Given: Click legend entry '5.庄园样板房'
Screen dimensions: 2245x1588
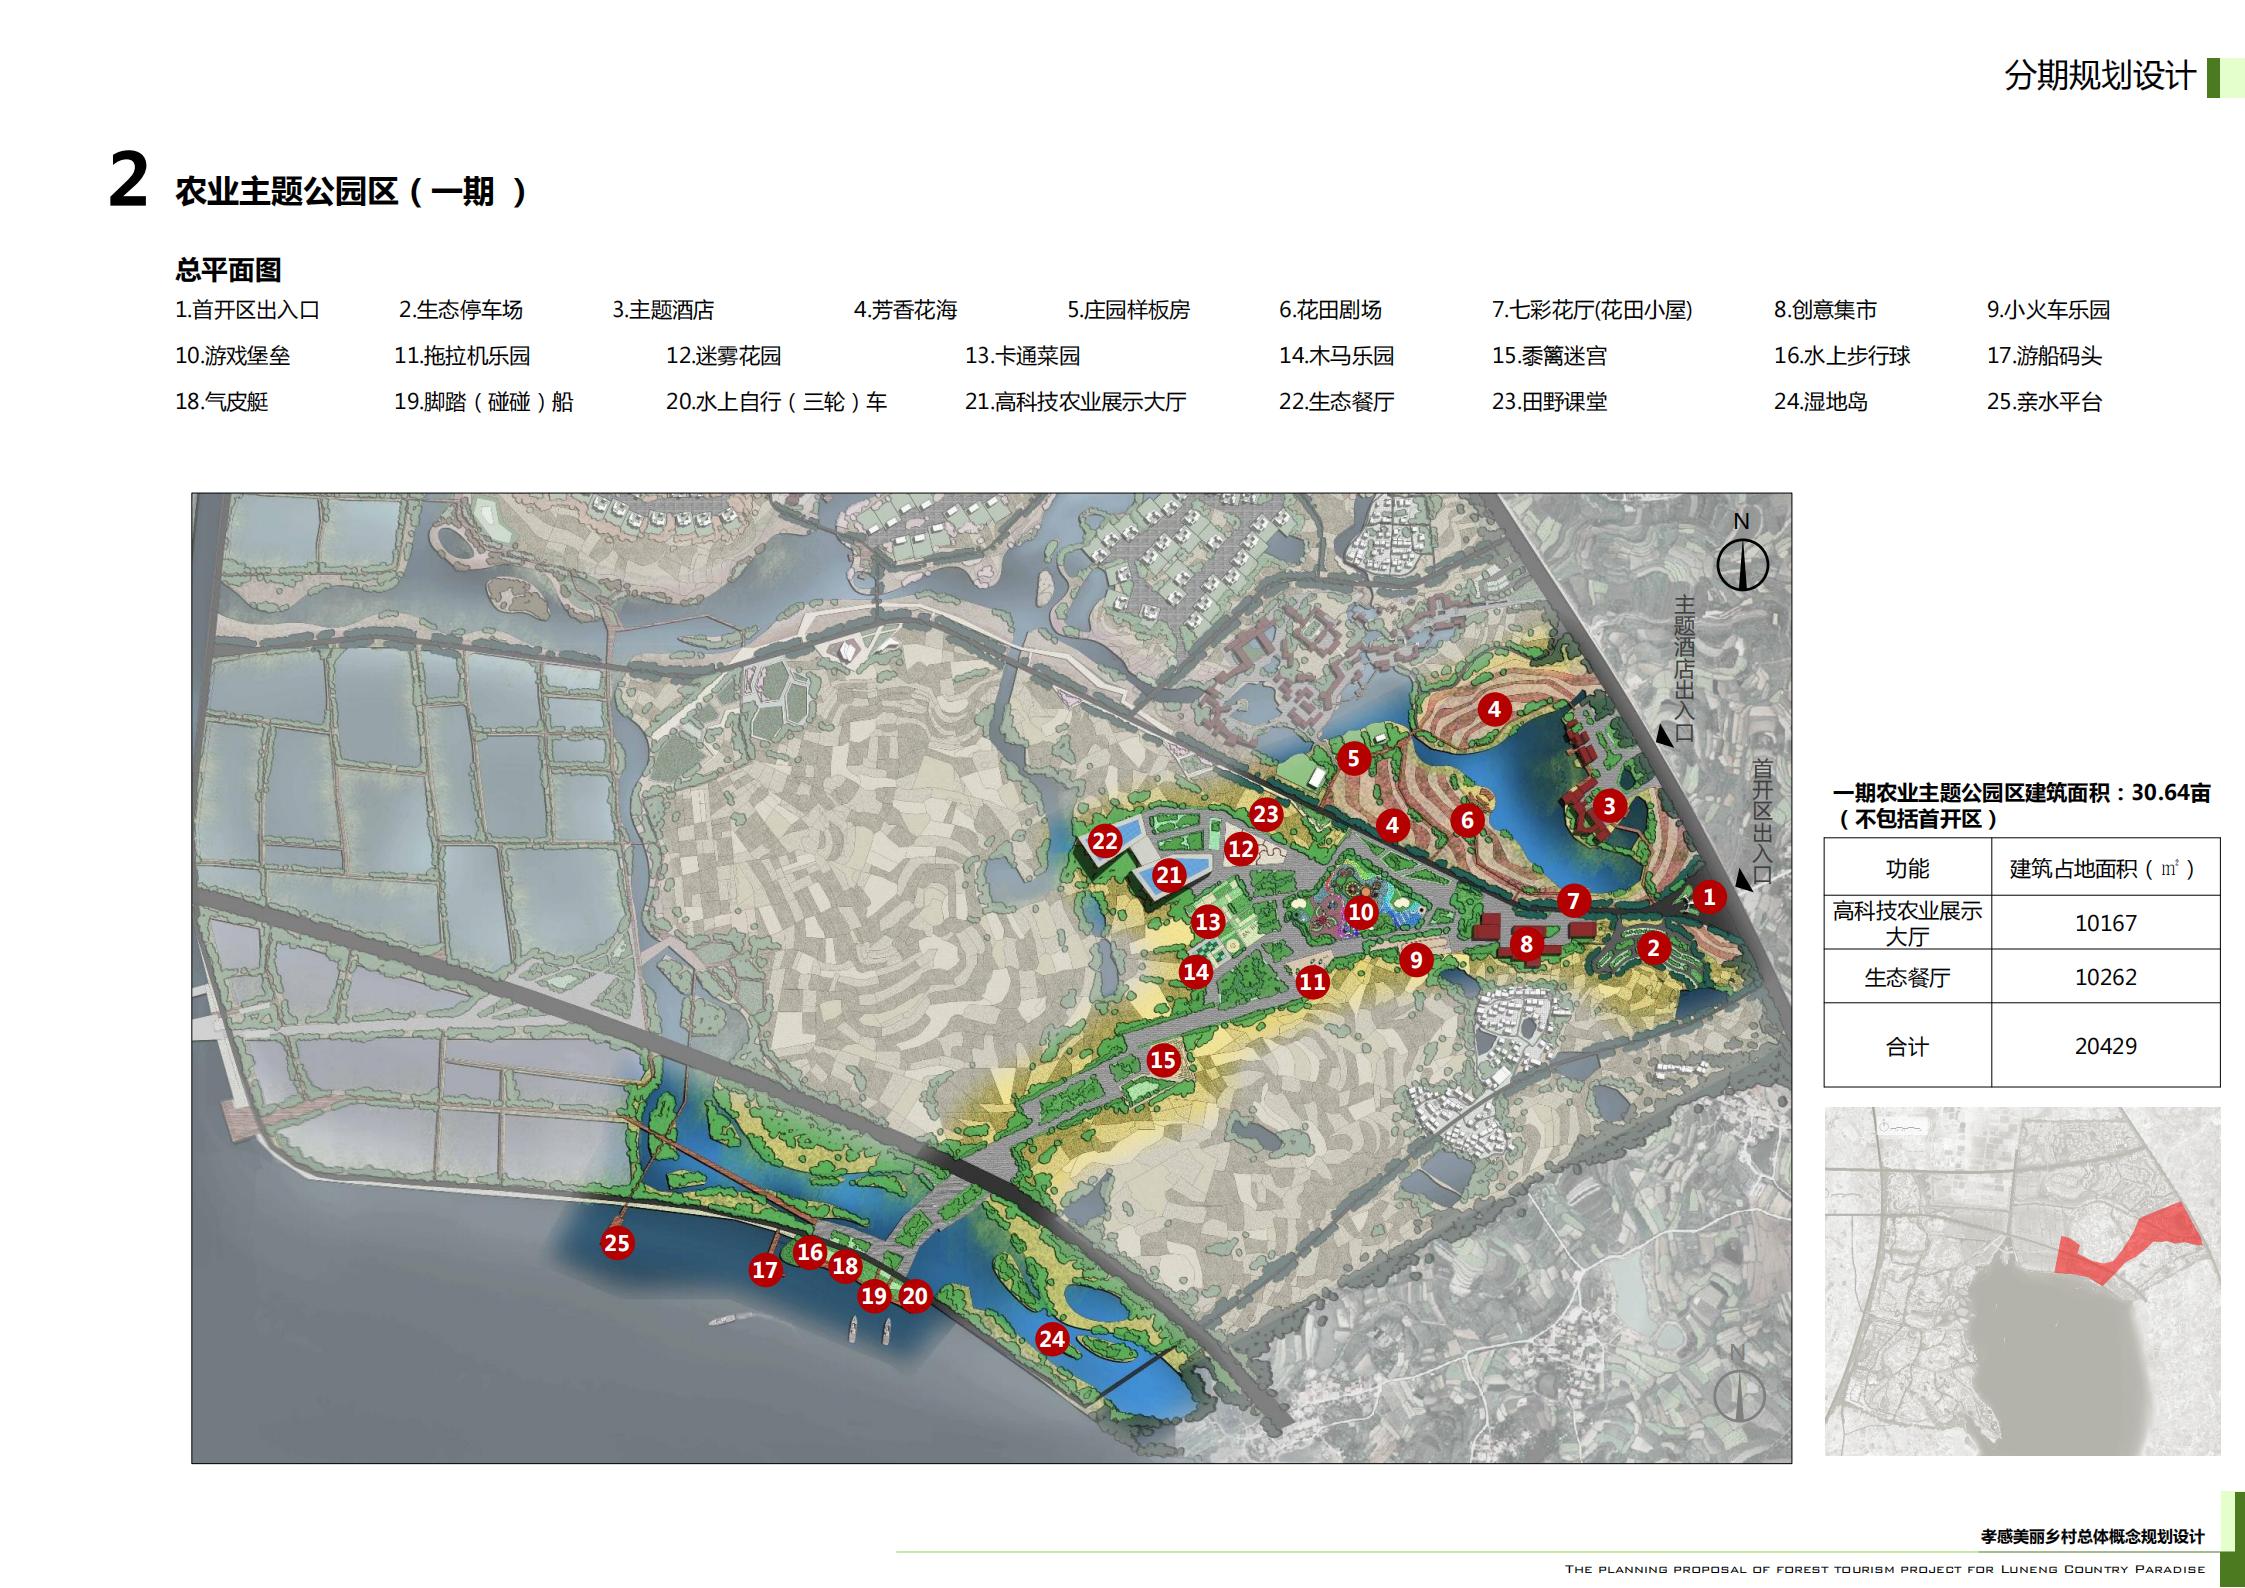Looking at the screenshot, I should 1129,310.
